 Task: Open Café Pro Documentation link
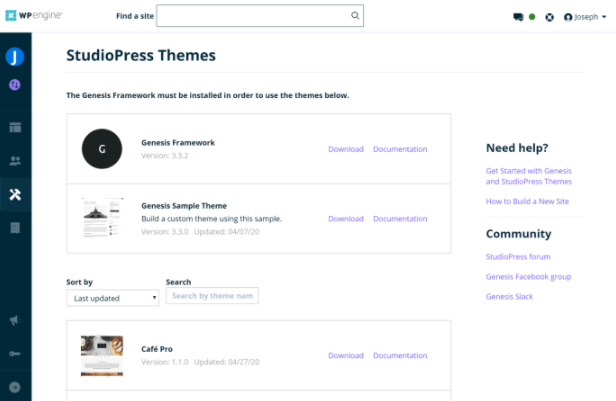tap(400, 355)
